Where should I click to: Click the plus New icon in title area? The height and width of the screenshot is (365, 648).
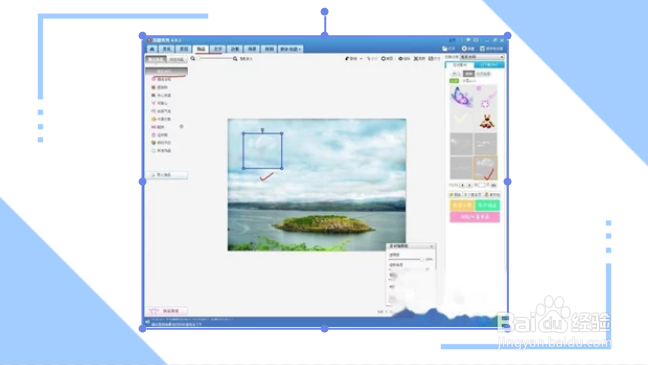[464, 49]
